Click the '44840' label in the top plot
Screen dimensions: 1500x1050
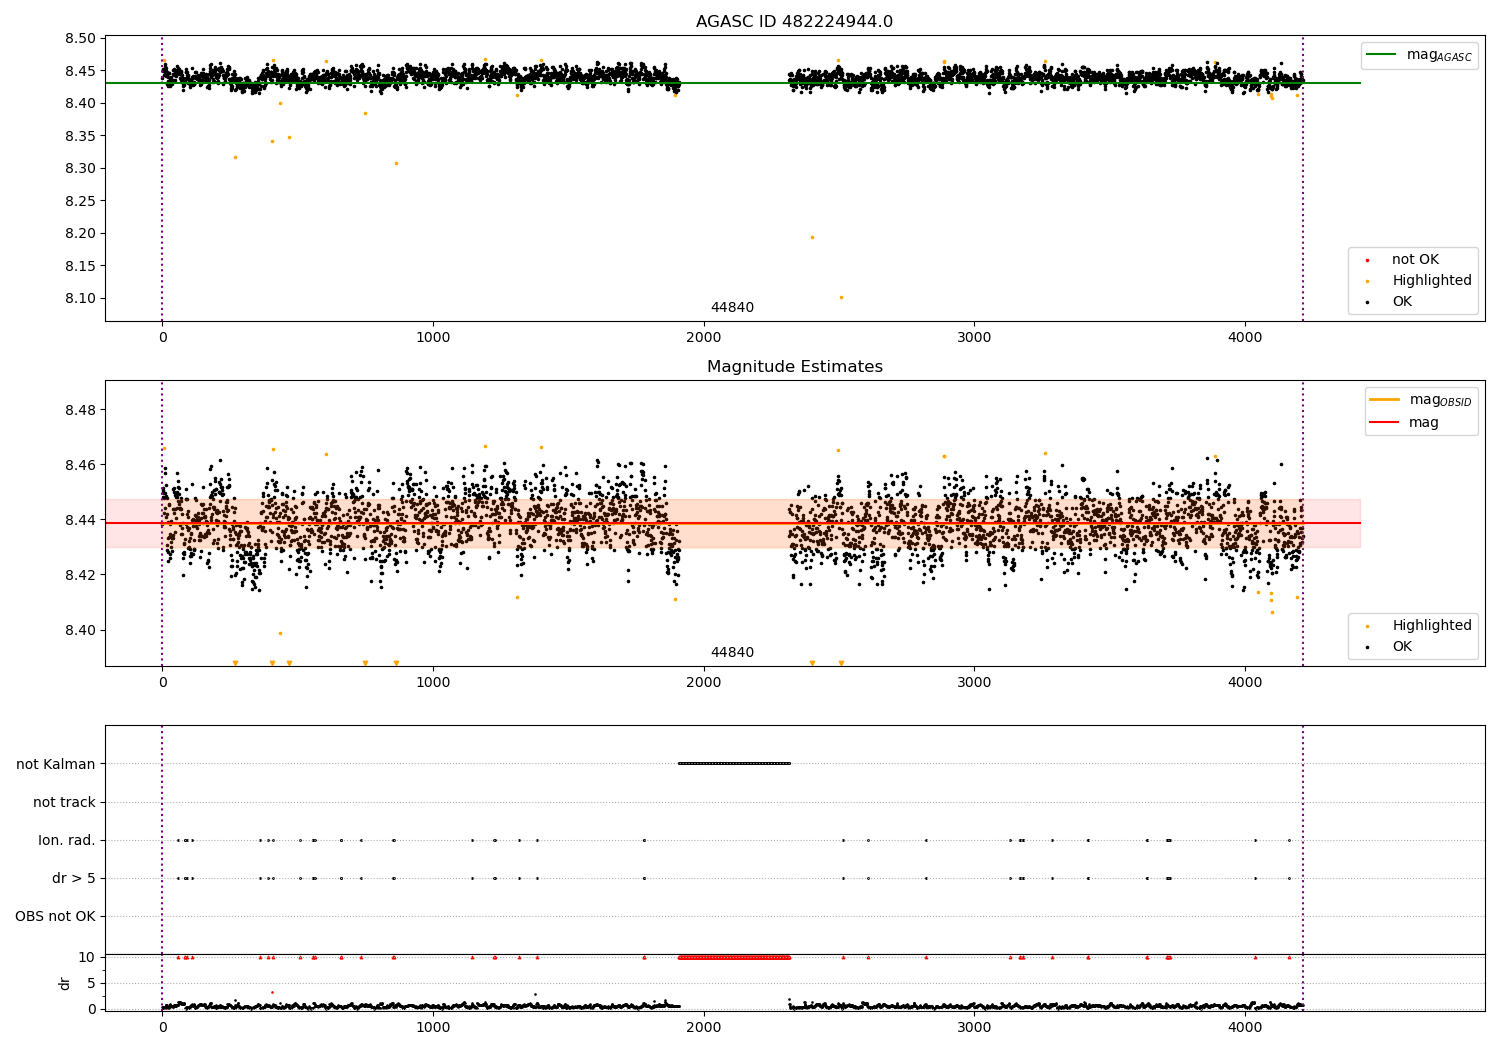pos(732,308)
